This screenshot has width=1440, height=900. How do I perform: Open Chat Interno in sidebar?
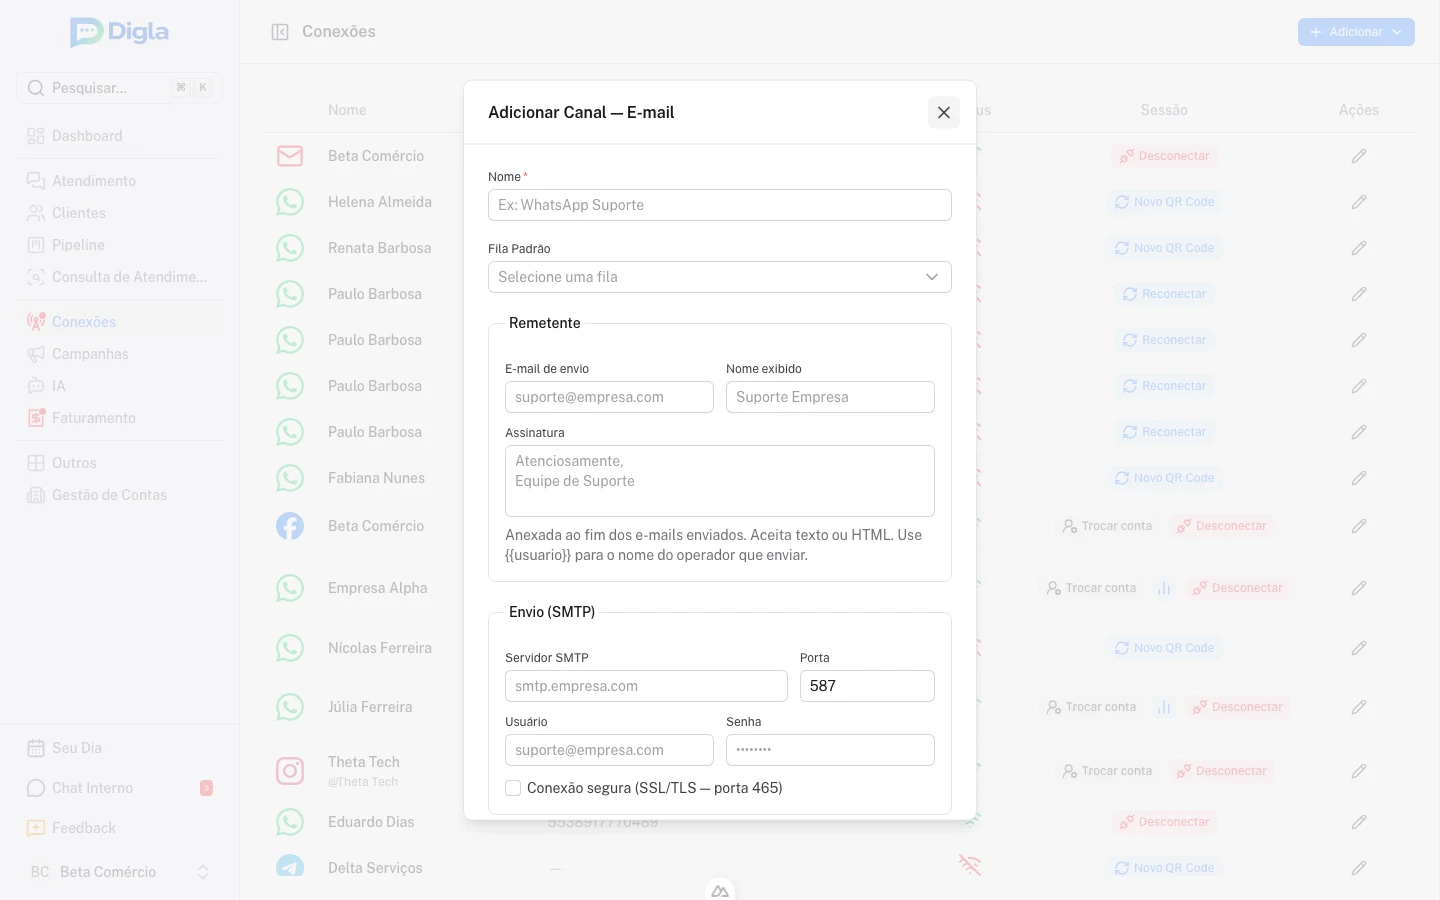tap(119, 788)
